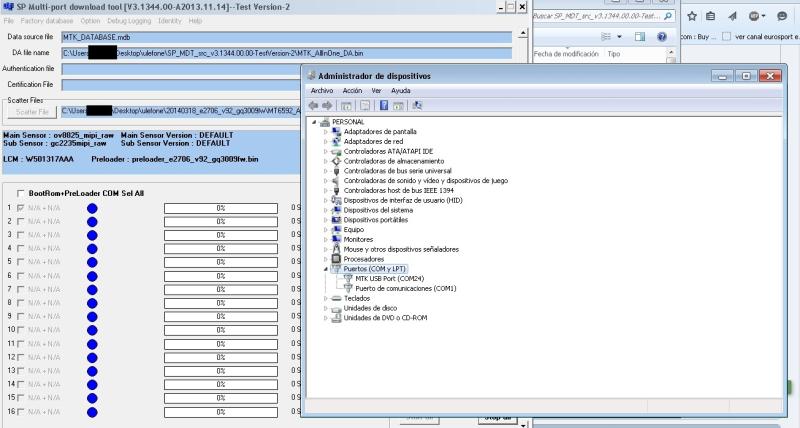800x428 pixels.
Task: Click the bookmark star icon in browser
Action: (x=692, y=16)
